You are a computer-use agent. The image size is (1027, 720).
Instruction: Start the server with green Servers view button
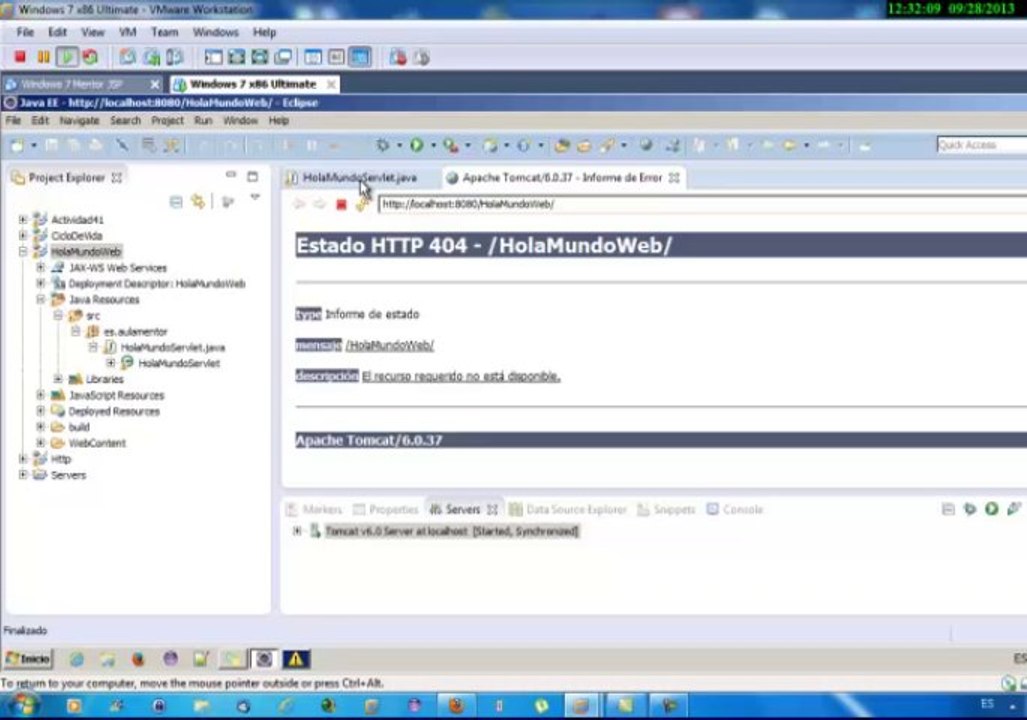992,508
